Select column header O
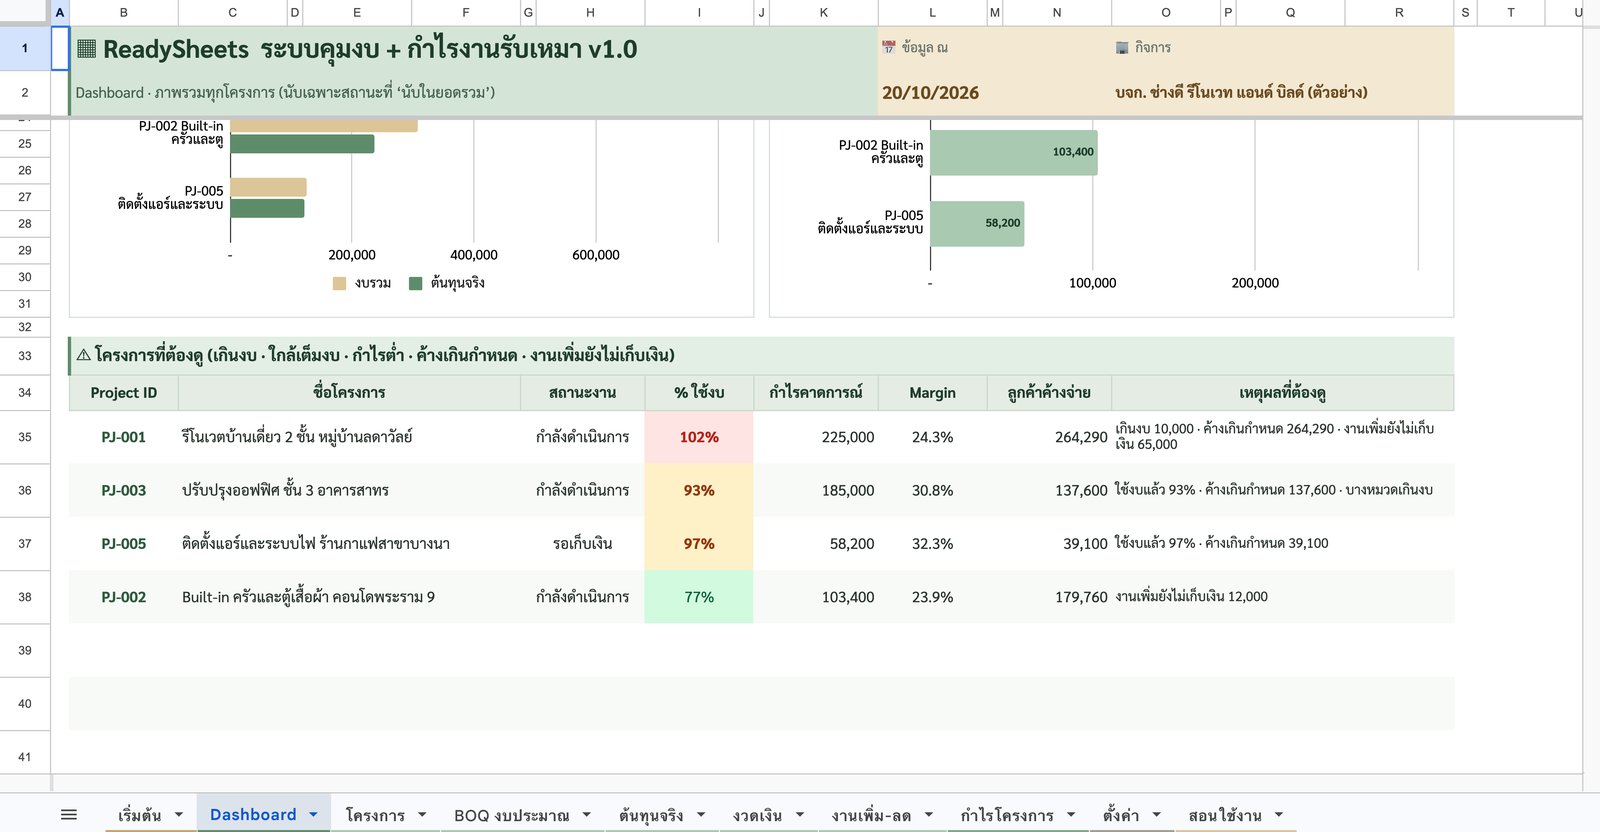The height and width of the screenshot is (832, 1600). tap(1166, 12)
